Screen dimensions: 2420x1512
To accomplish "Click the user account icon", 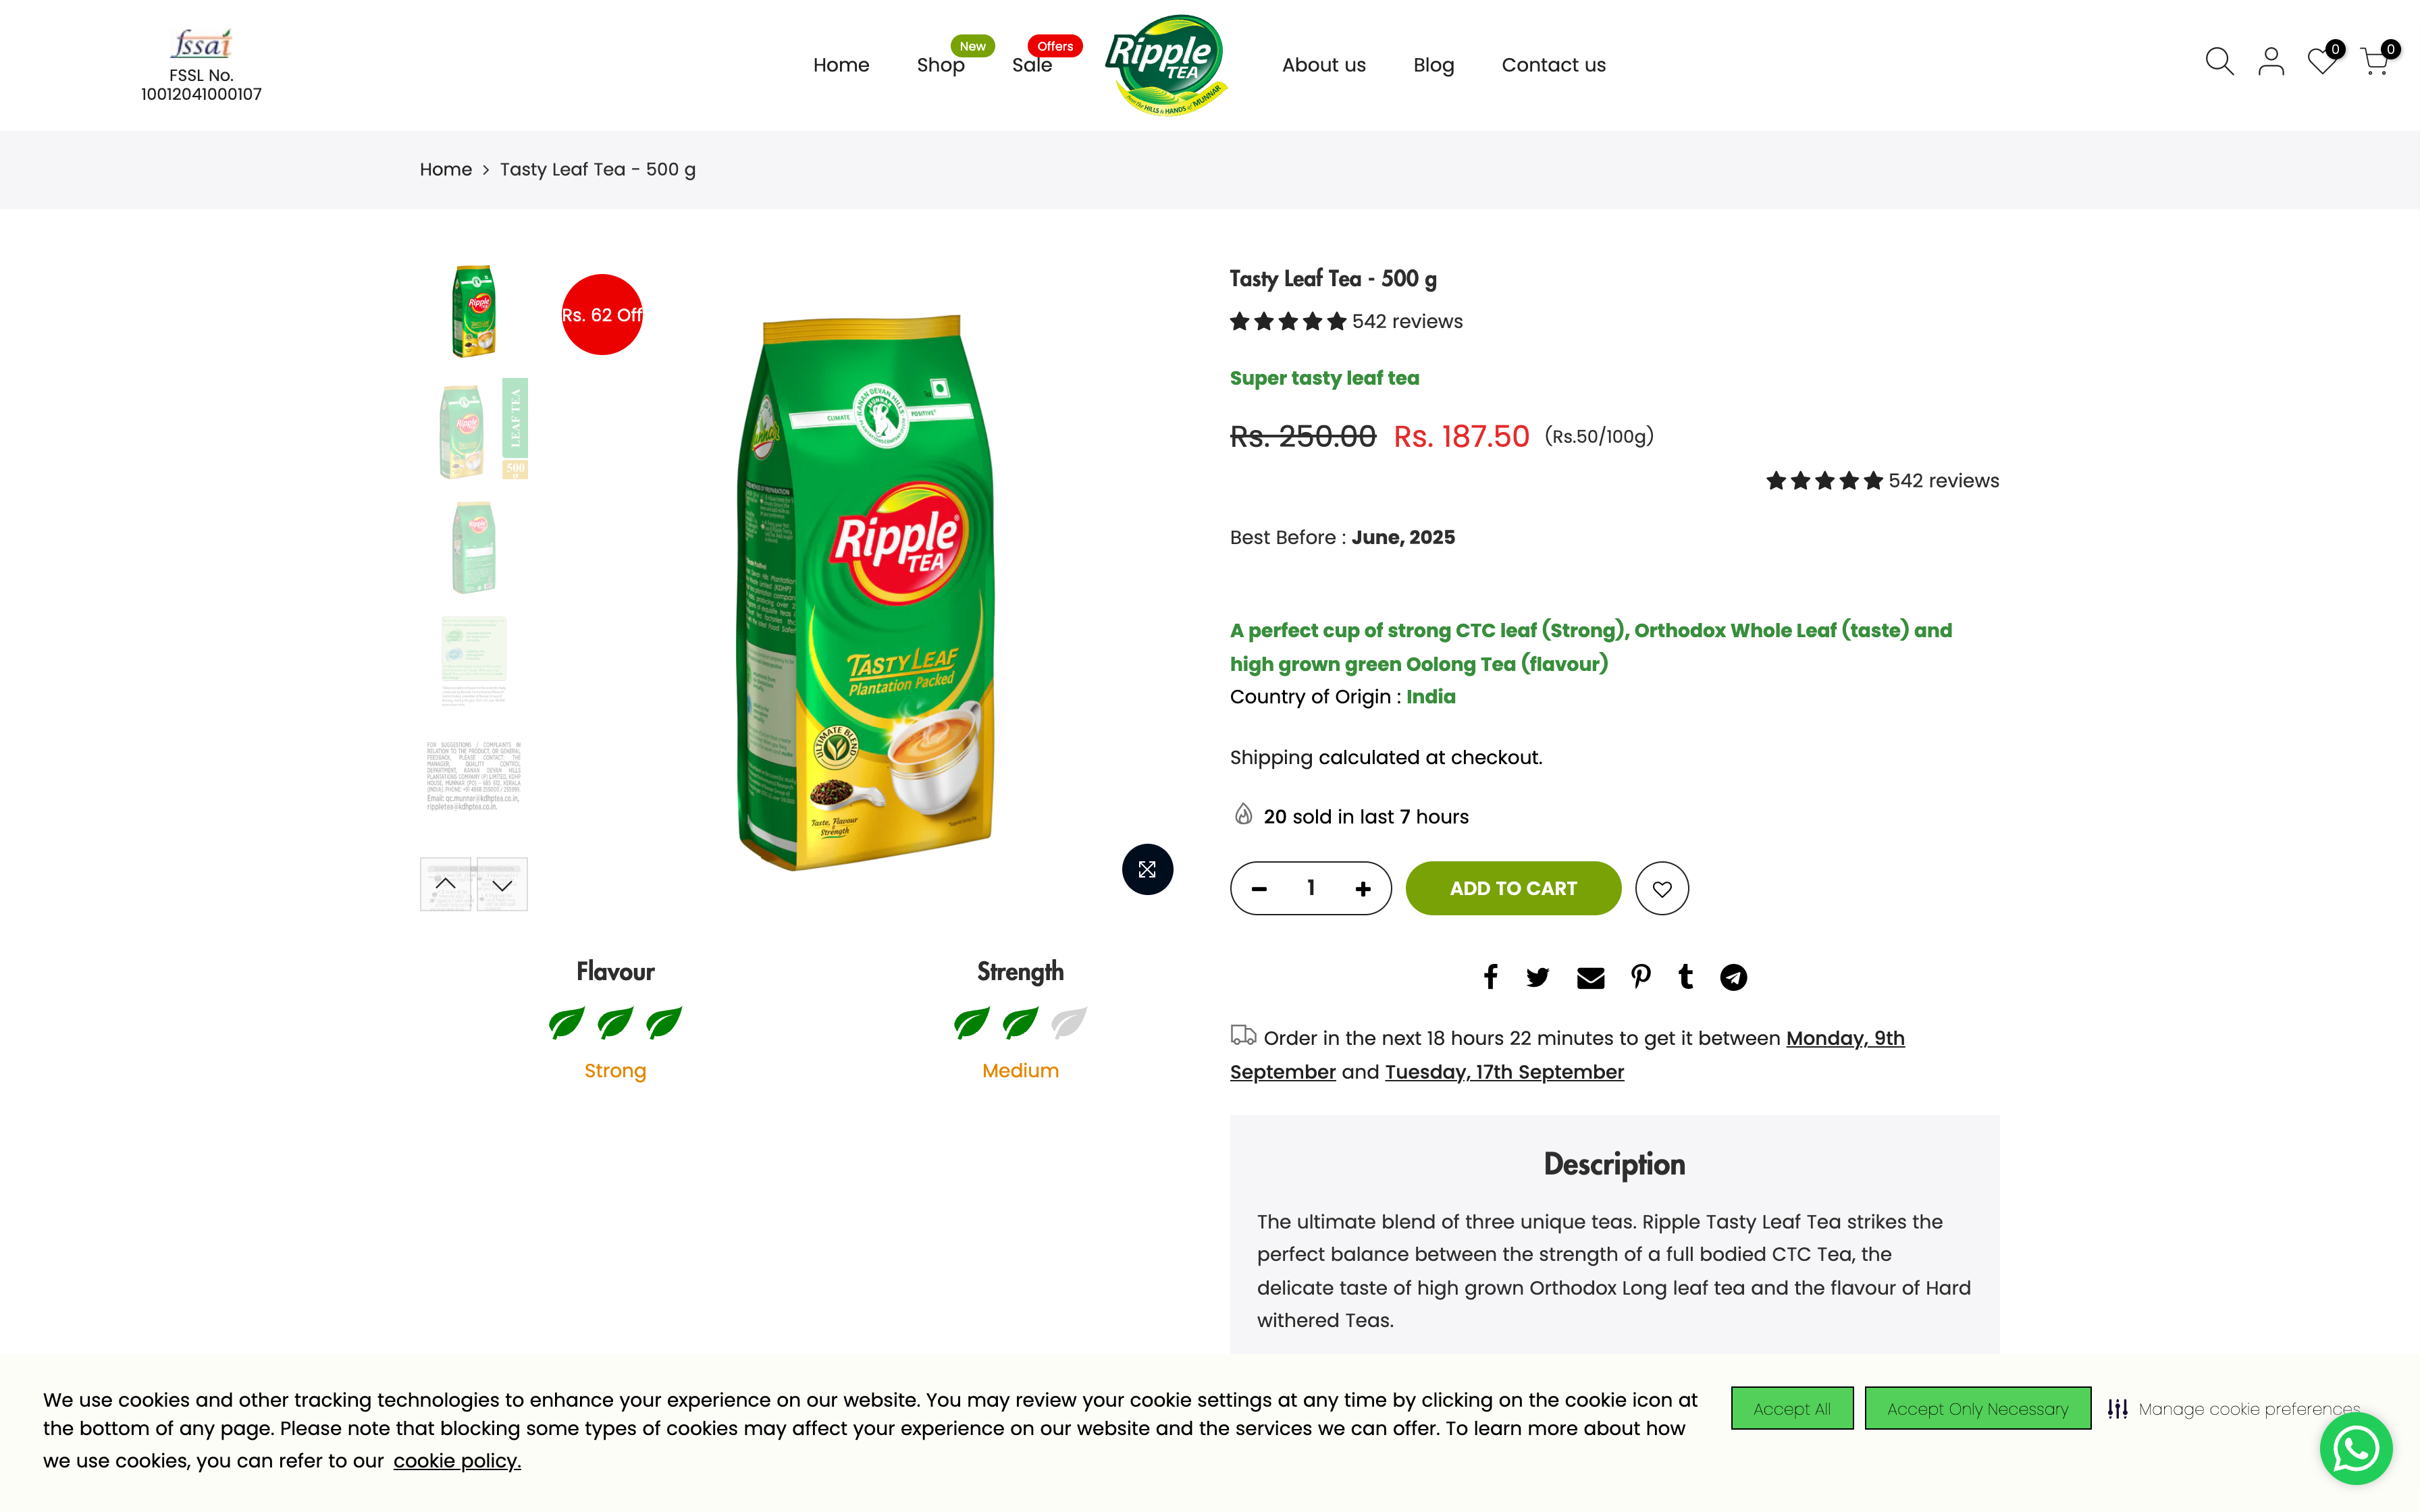I will 2270,62.
